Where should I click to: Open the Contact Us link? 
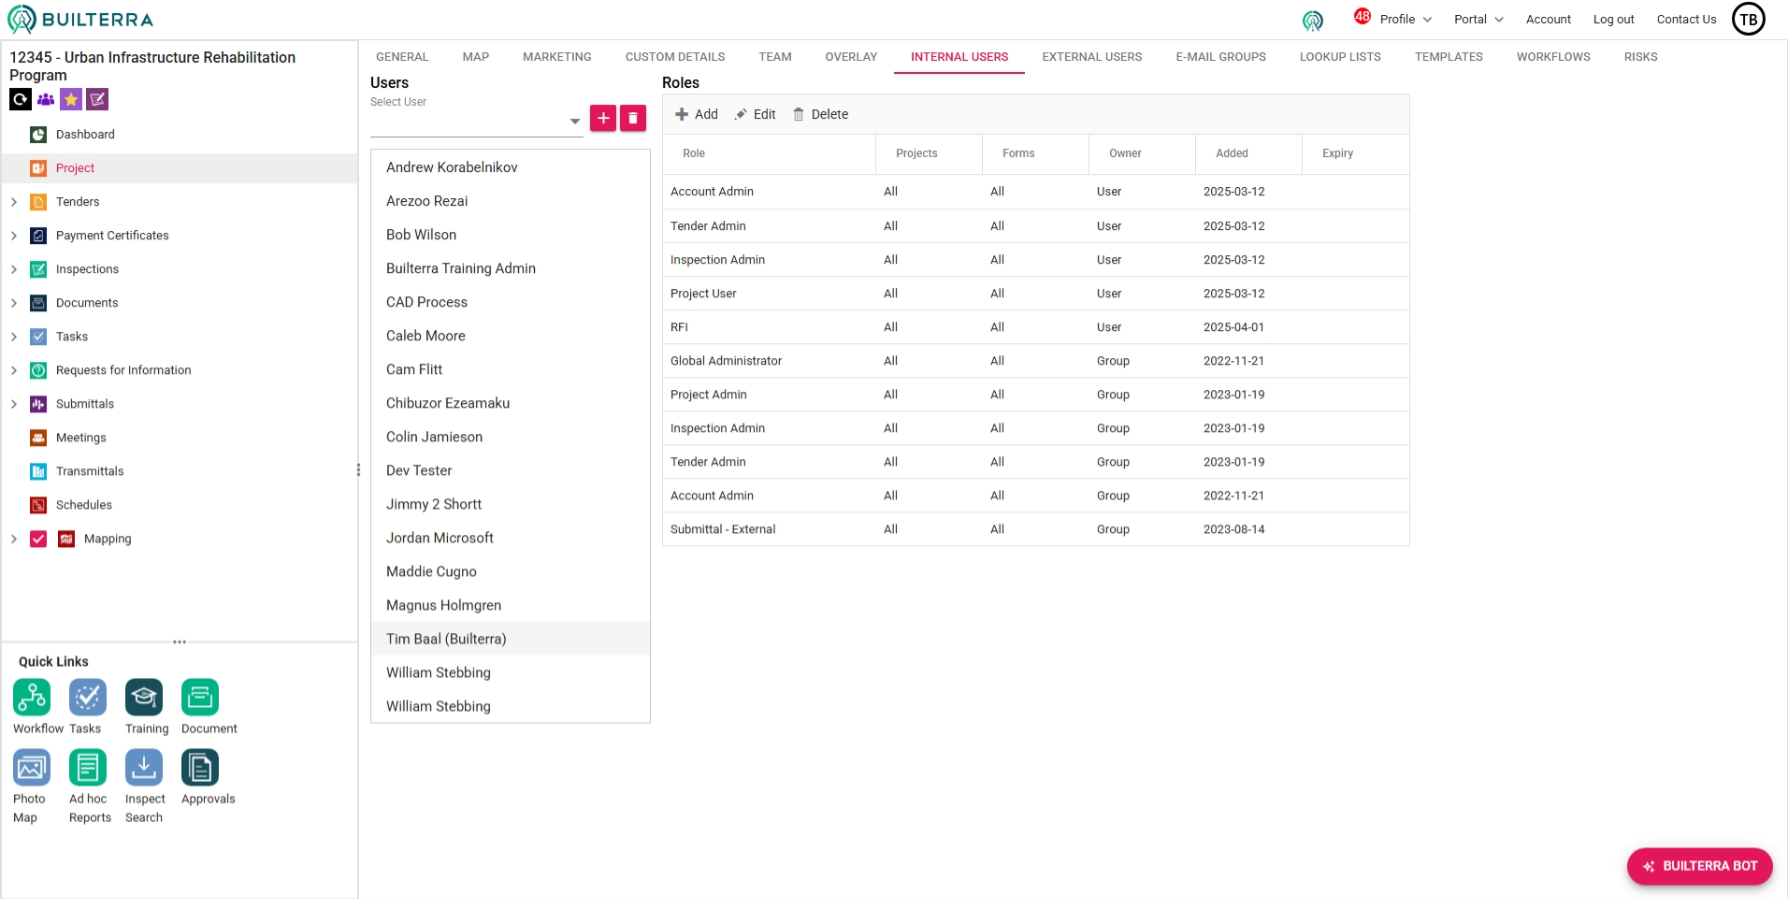click(1686, 19)
